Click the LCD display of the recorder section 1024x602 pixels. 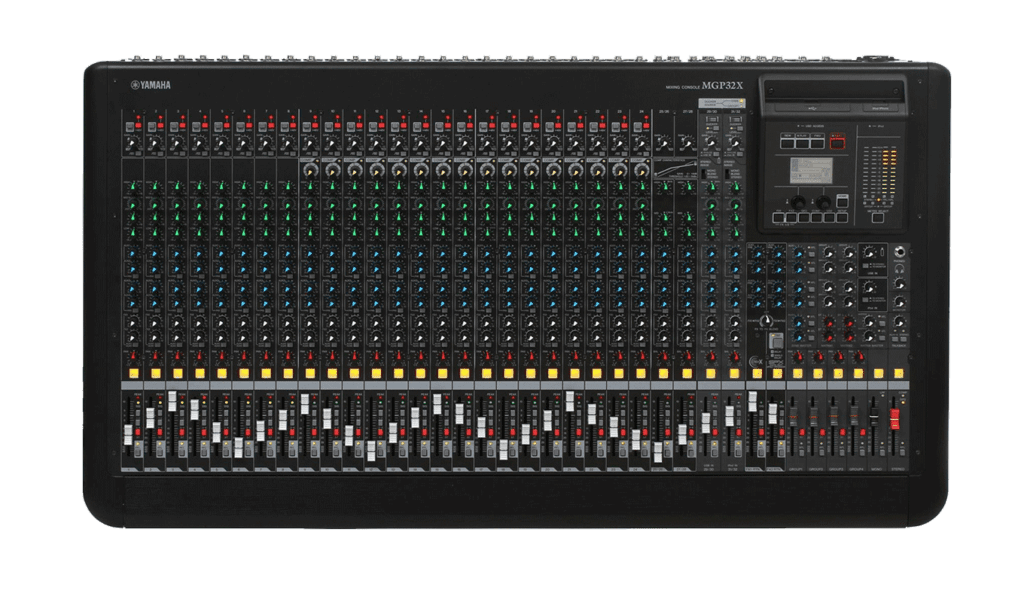click(x=812, y=168)
